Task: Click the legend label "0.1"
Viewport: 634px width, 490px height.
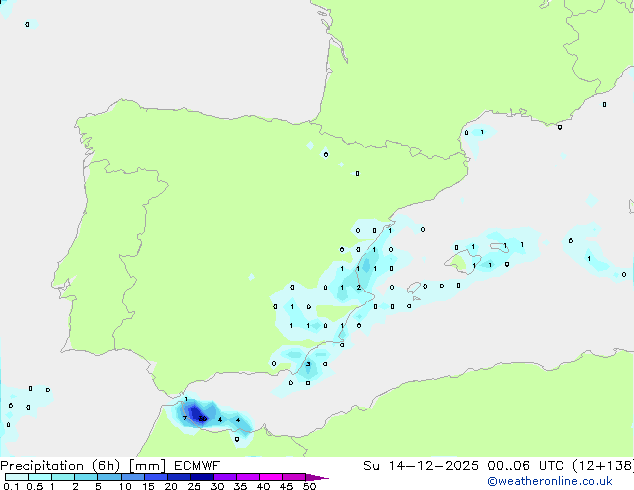Action: [11, 486]
